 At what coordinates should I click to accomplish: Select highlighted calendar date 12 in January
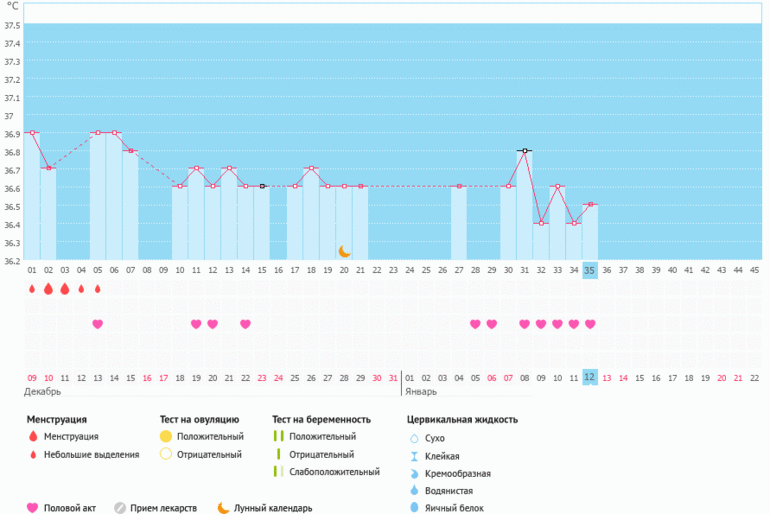[590, 377]
